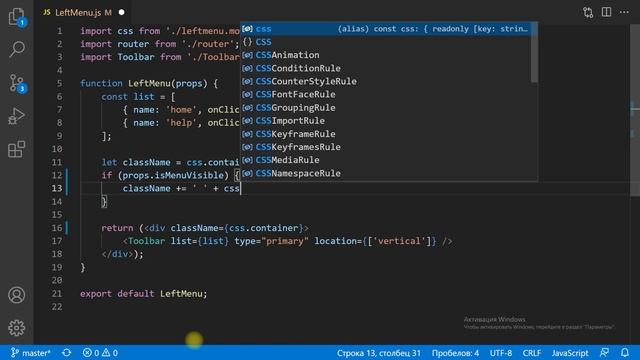Image resolution: width=640 pixels, height=360 pixels.
Task: Click the feedback icon in status bar
Action: click(x=604, y=353)
